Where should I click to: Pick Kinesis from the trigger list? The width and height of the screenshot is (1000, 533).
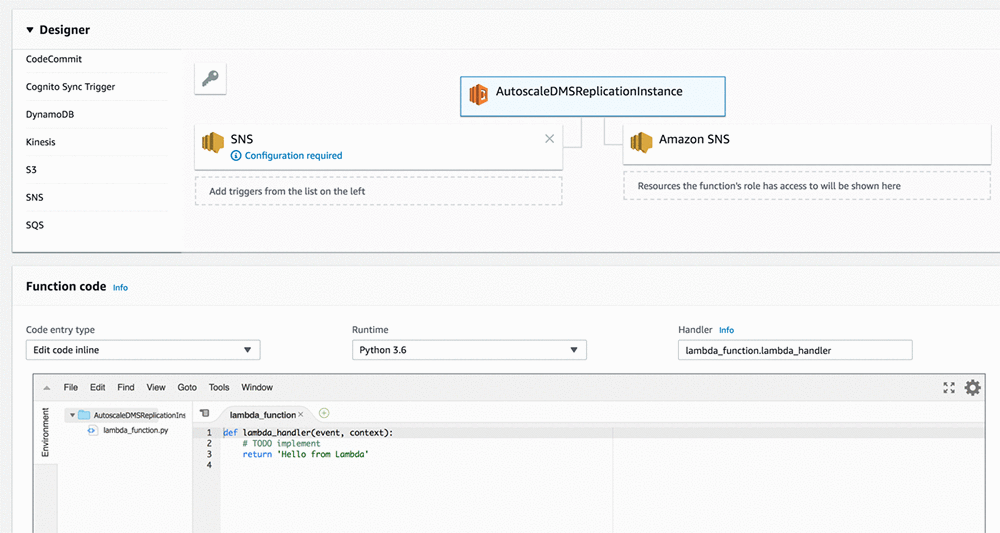40,142
